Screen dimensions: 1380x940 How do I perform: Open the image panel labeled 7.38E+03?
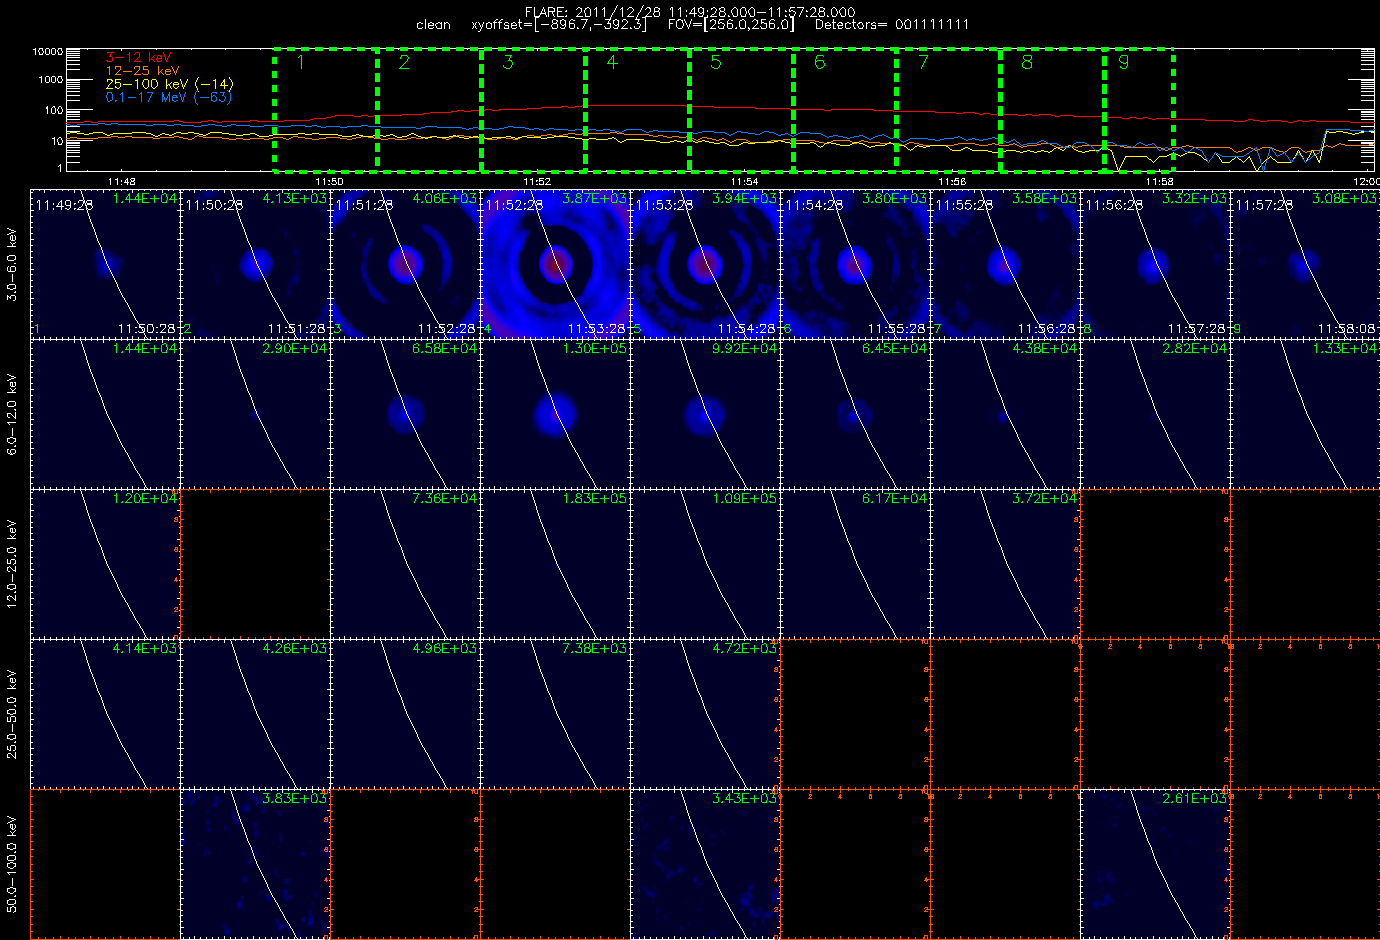[x=555, y=714]
